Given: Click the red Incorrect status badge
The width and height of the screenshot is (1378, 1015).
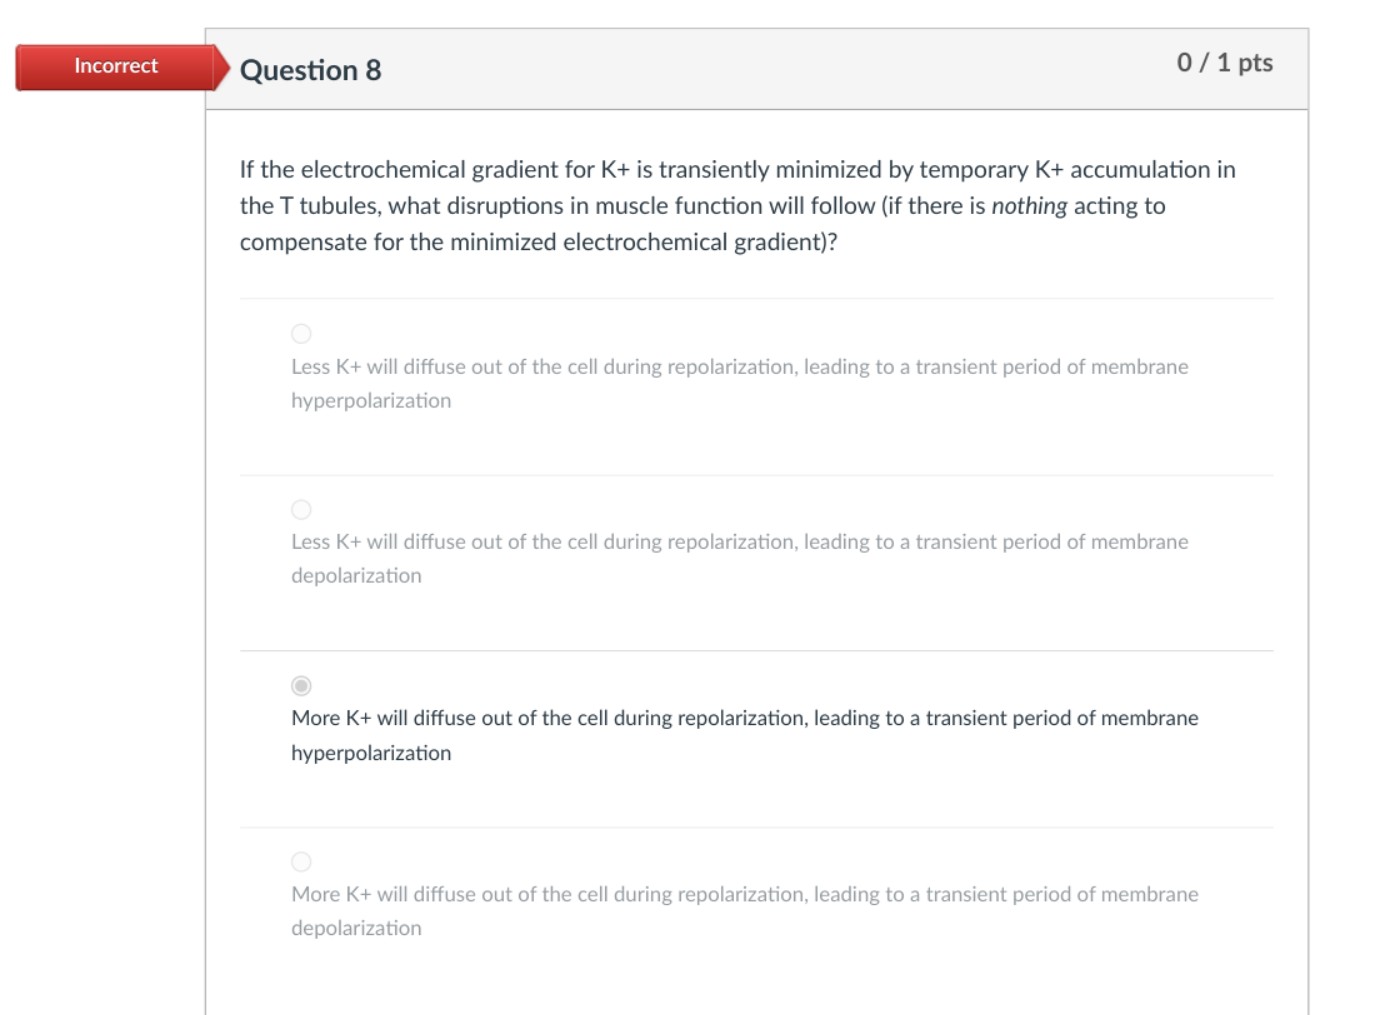Looking at the screenshot, I should 115,66.
